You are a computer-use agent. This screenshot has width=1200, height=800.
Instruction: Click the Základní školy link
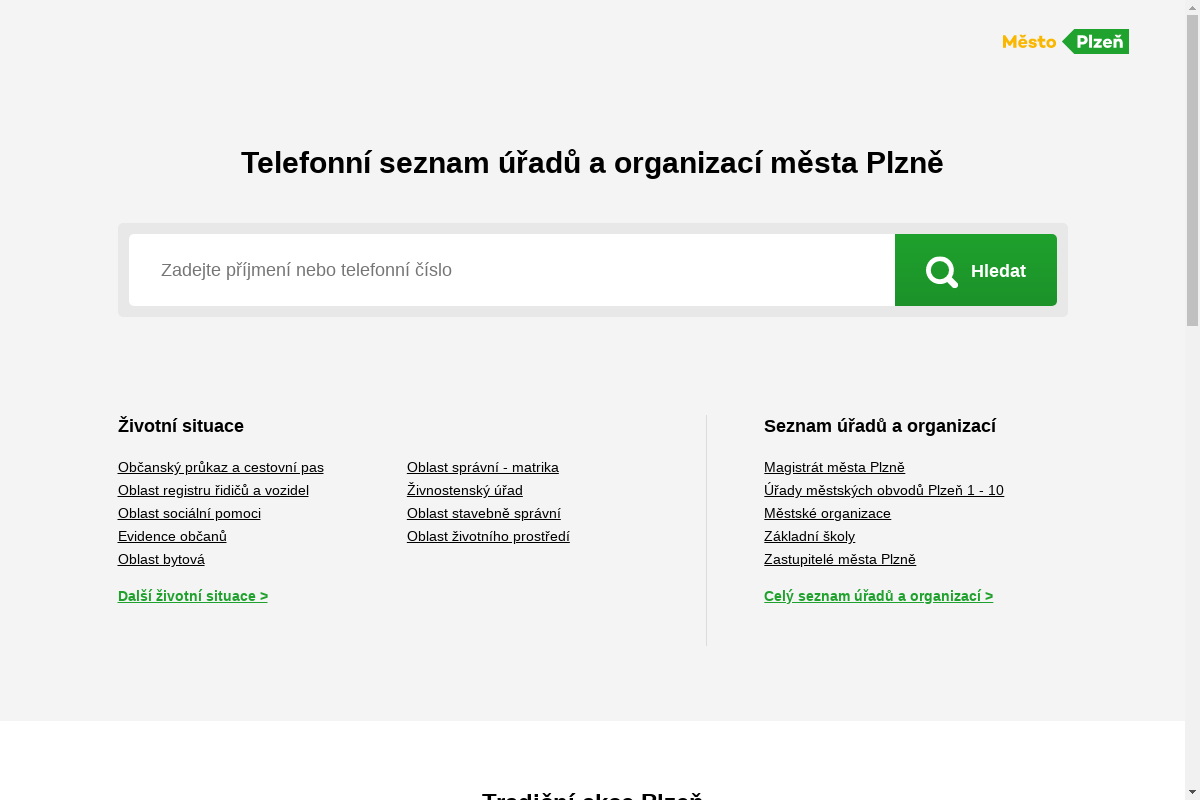810,536
